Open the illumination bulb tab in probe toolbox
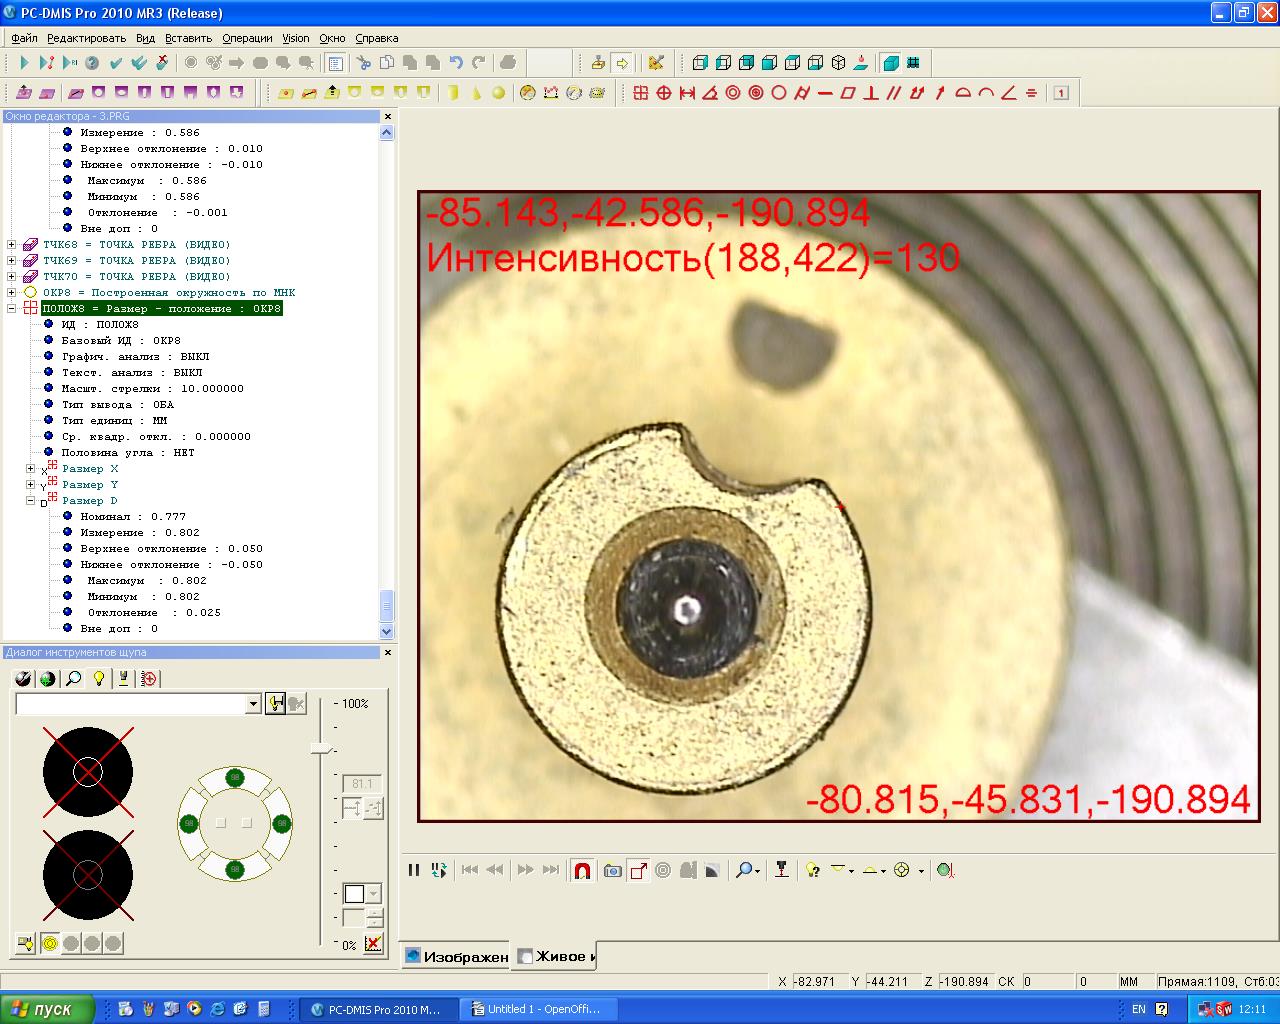1280x1024 pixels. 98,679
